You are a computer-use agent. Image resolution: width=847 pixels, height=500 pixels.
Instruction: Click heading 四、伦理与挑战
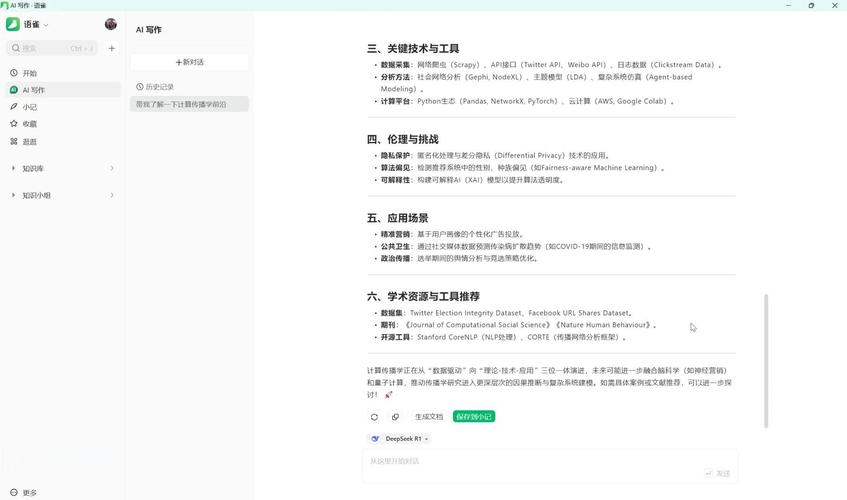403,139
